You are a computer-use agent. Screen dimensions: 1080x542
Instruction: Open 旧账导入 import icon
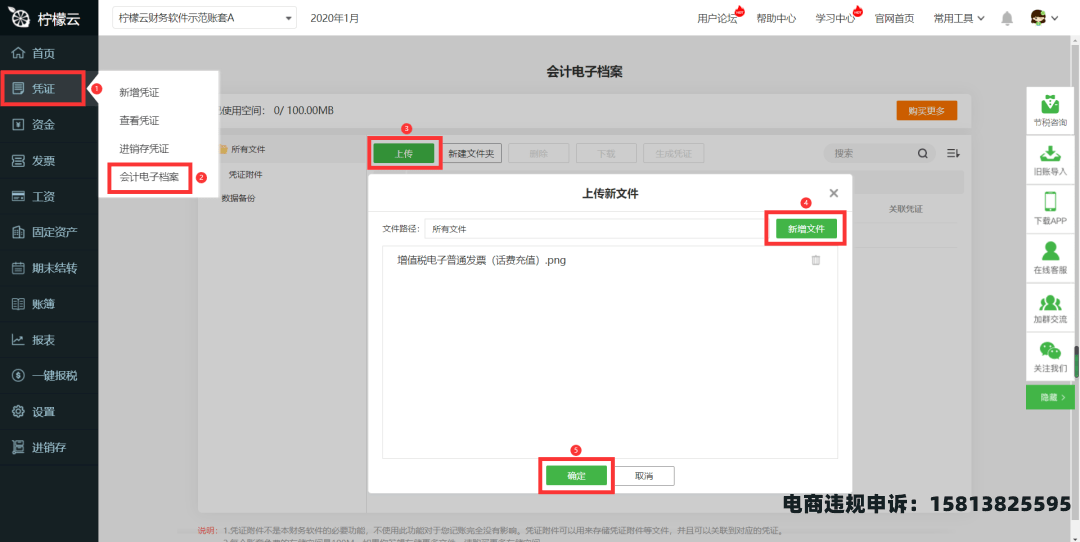click(x=1050, y=158)
